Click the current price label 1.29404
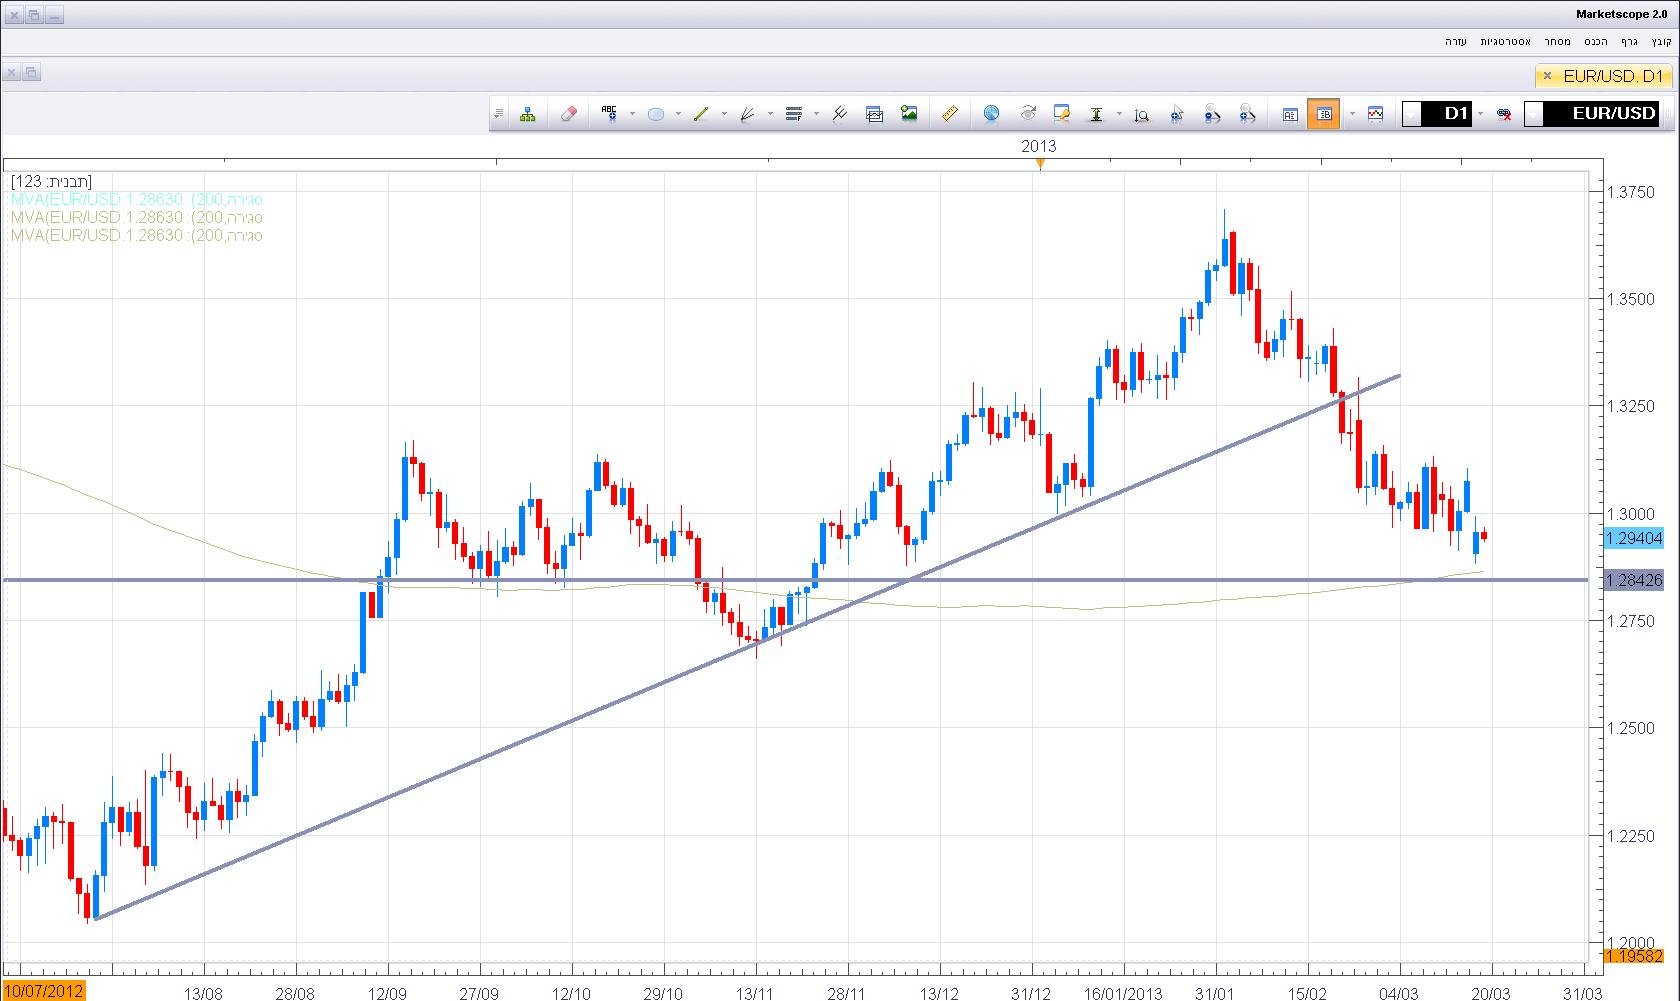This screenshot has height=1001, width=1680. tap(1634, 538)
